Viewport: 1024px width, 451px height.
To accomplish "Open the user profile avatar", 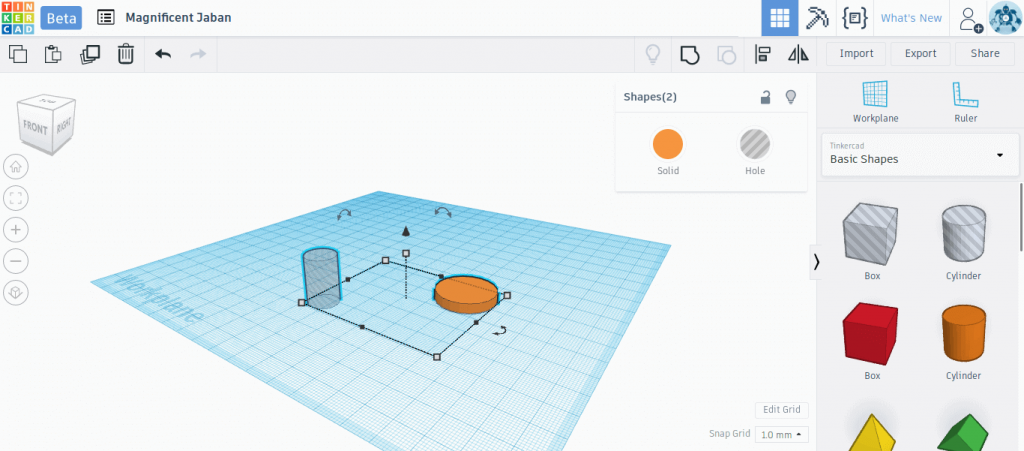I will (1006, 18).
